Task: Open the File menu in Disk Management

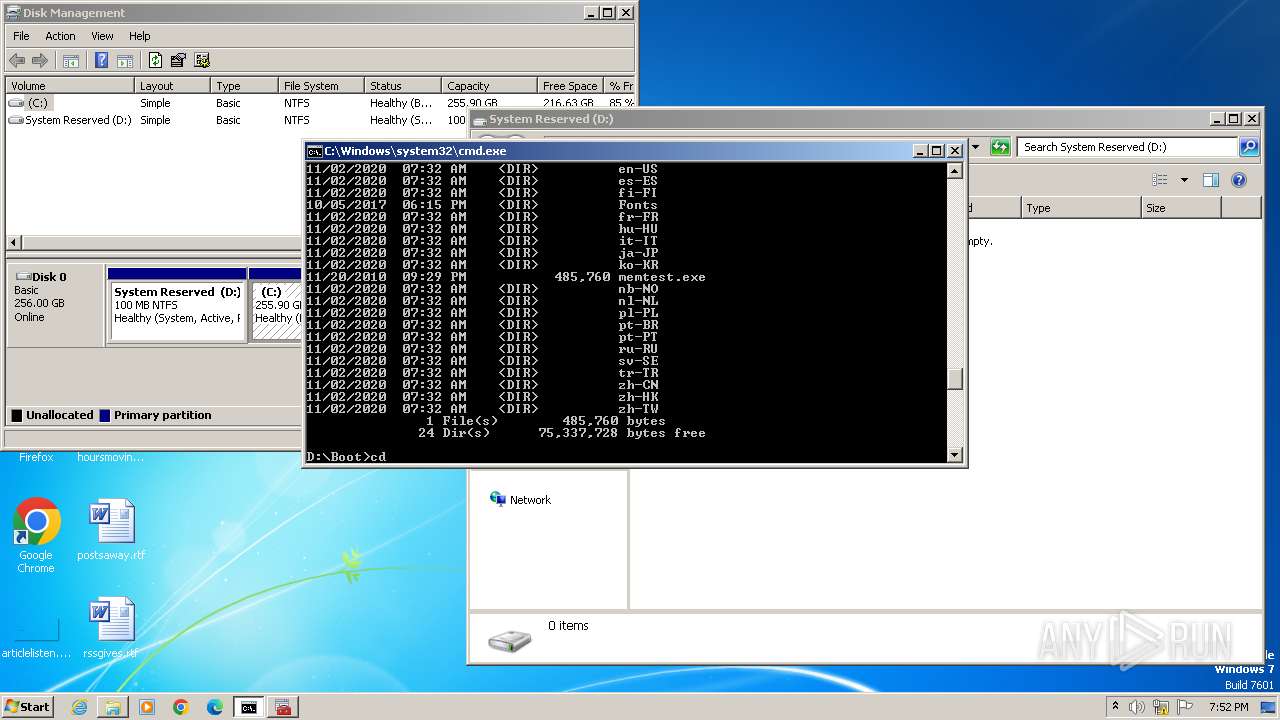Action: click(21, 36)
